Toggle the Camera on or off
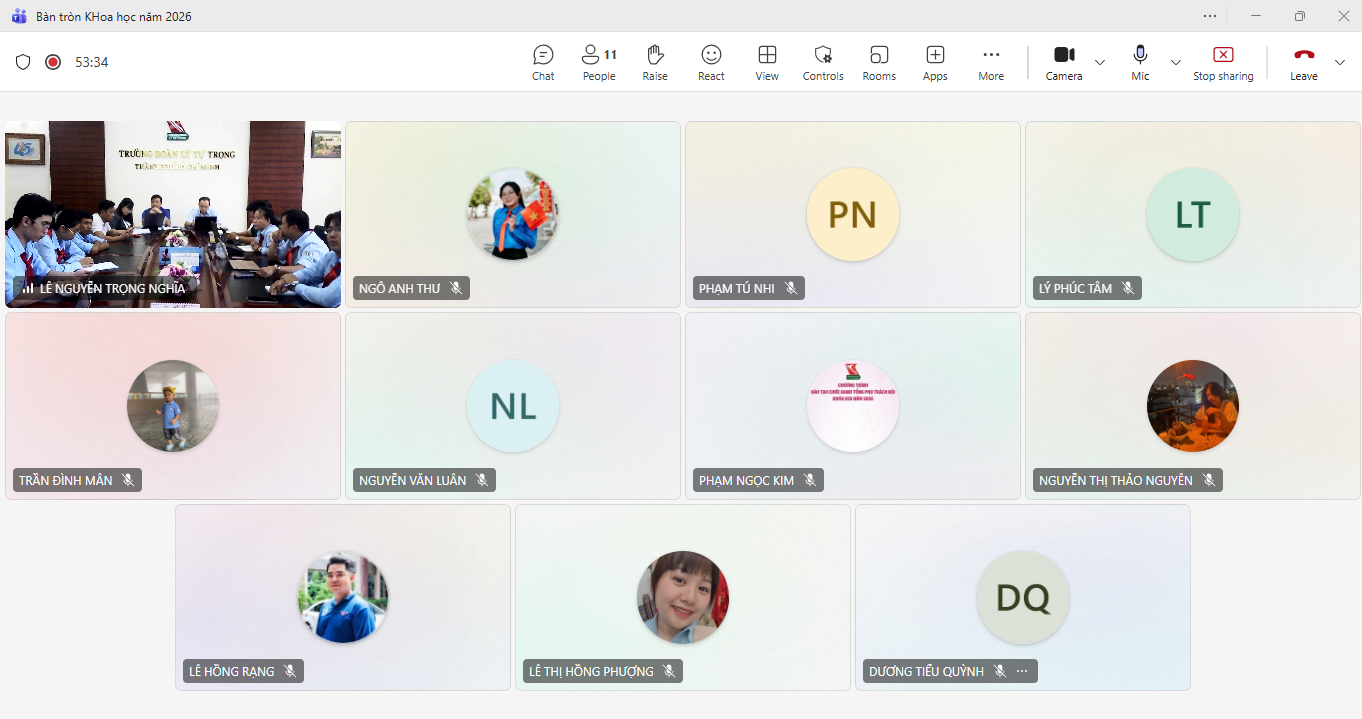The height and width of the screenshot is (719, 1362). (x=1063, y=62)
